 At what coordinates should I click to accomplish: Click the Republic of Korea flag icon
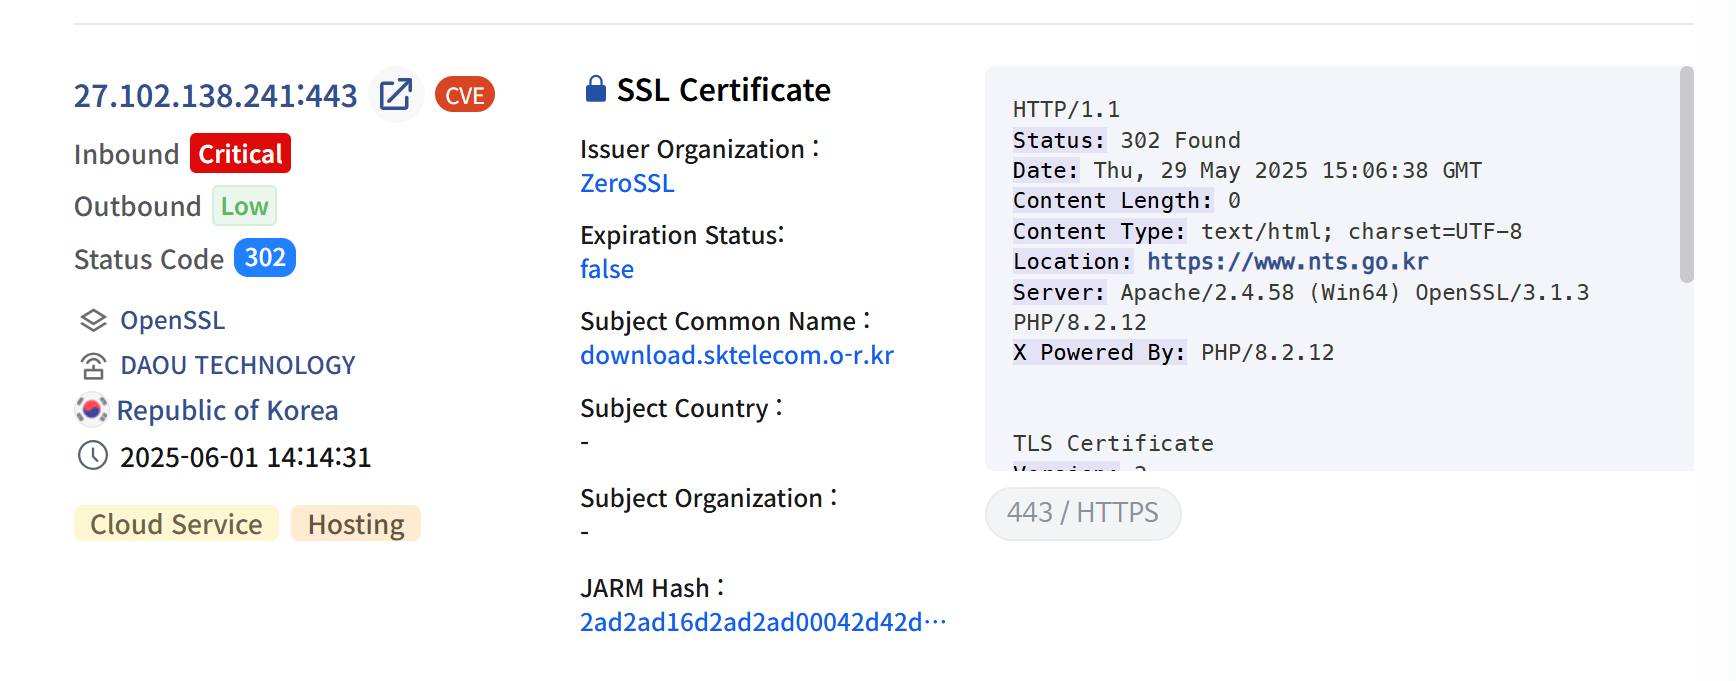click(x=92, y=410)
